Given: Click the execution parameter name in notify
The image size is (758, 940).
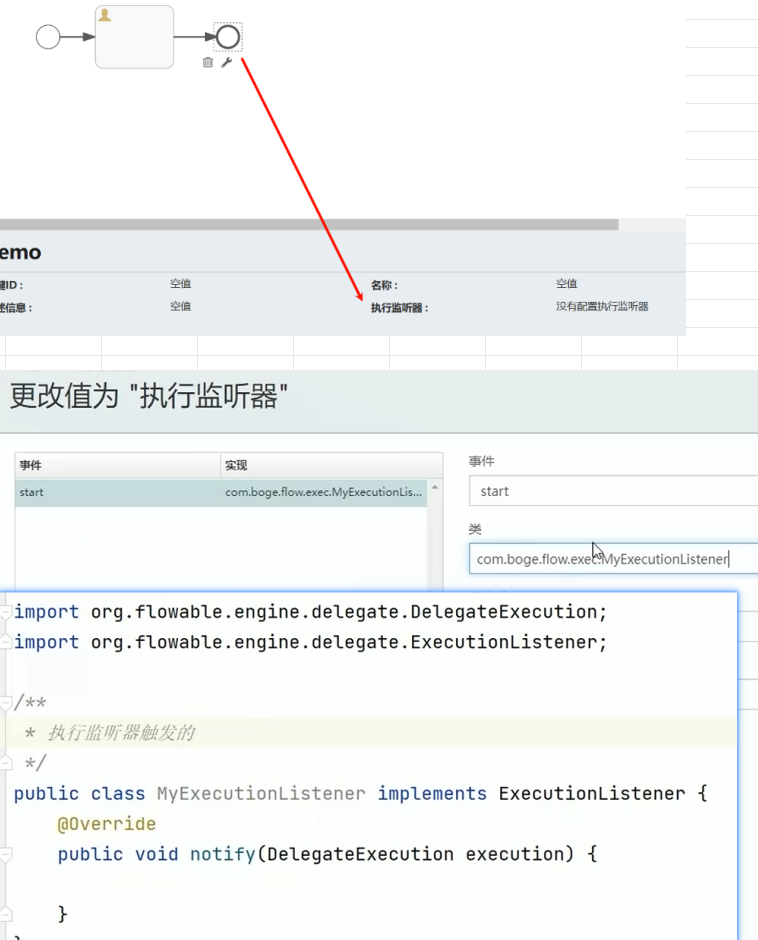Looking at the screenshot, I should click(515, 854).
